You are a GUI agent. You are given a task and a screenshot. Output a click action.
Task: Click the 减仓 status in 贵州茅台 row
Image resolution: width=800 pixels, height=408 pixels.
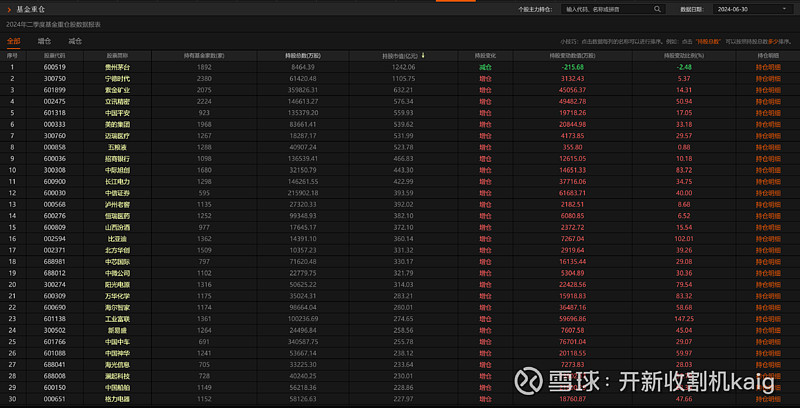pos(486,67)
